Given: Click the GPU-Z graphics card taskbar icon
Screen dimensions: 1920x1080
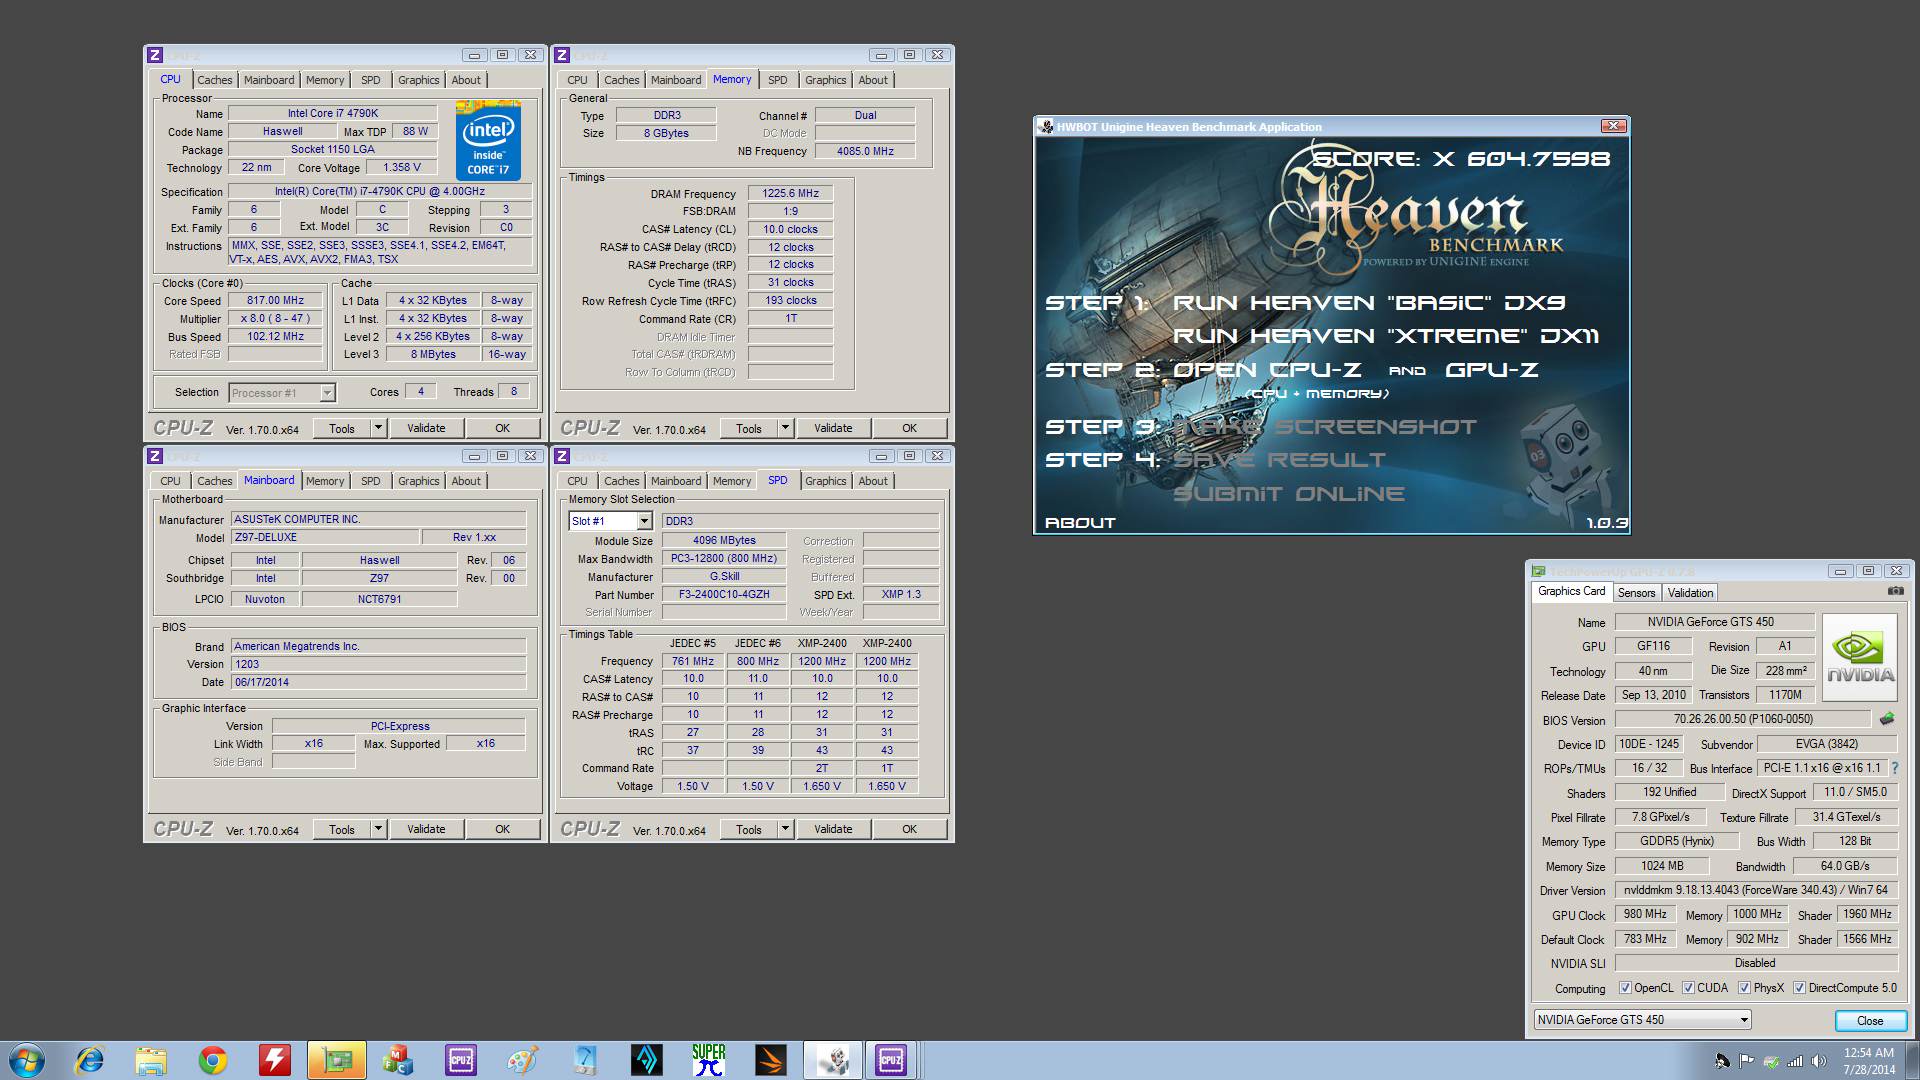Looking at the screenshot, I should (336, 1060).
